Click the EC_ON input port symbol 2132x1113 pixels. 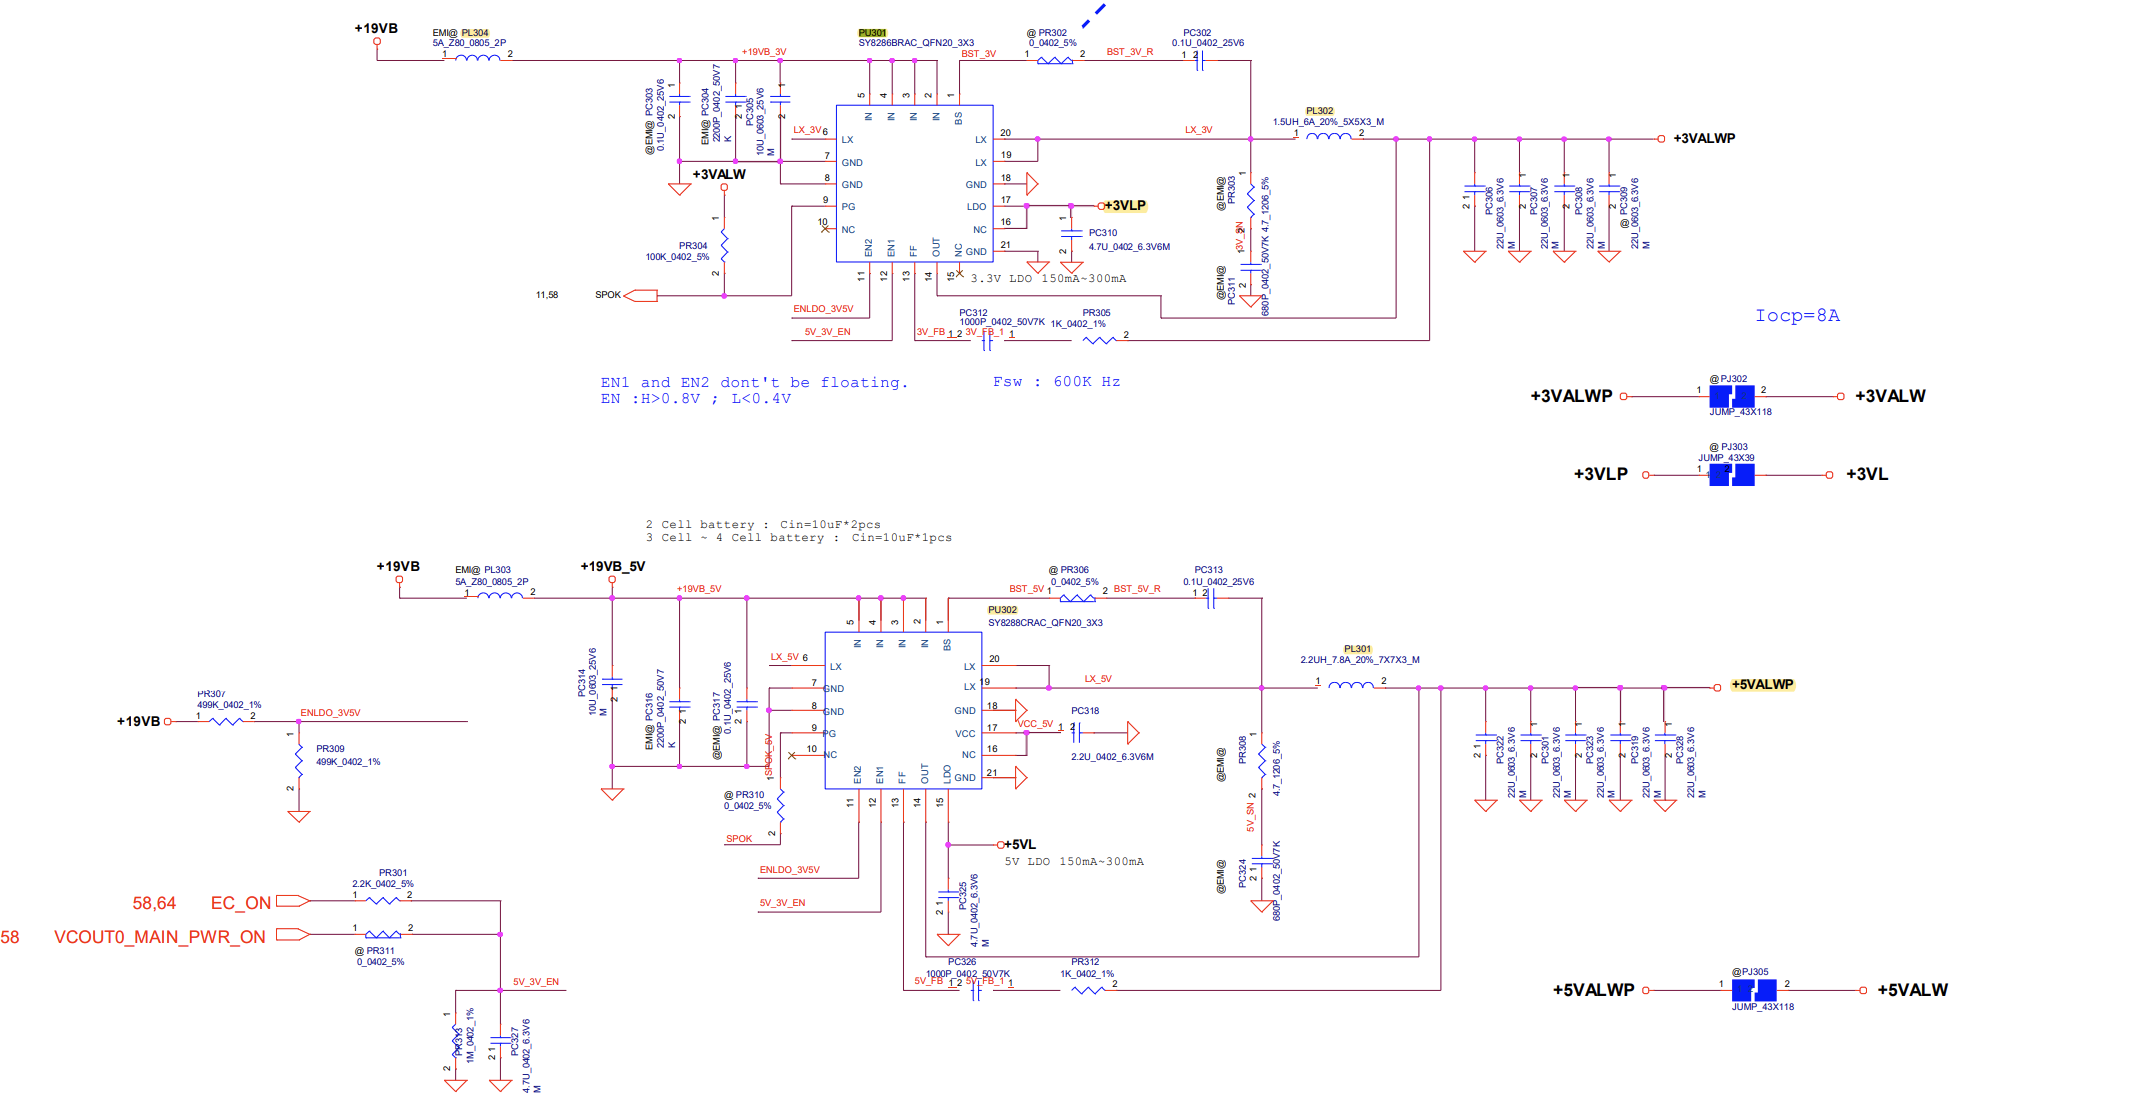292,901
